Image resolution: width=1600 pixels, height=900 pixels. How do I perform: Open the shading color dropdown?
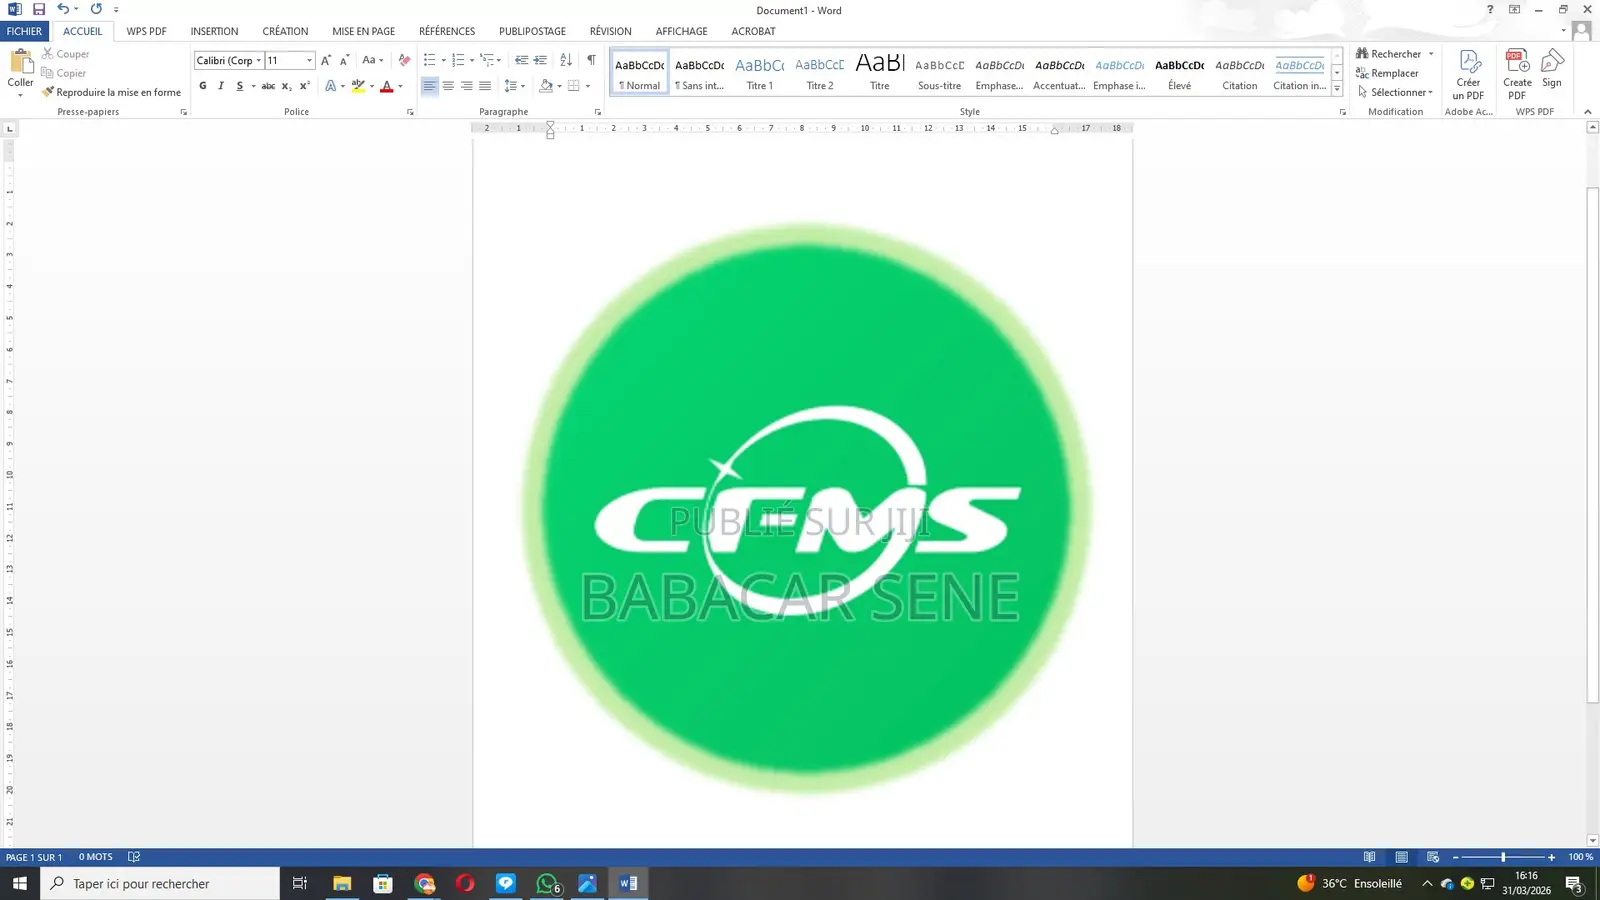click(x=559, y=86)
